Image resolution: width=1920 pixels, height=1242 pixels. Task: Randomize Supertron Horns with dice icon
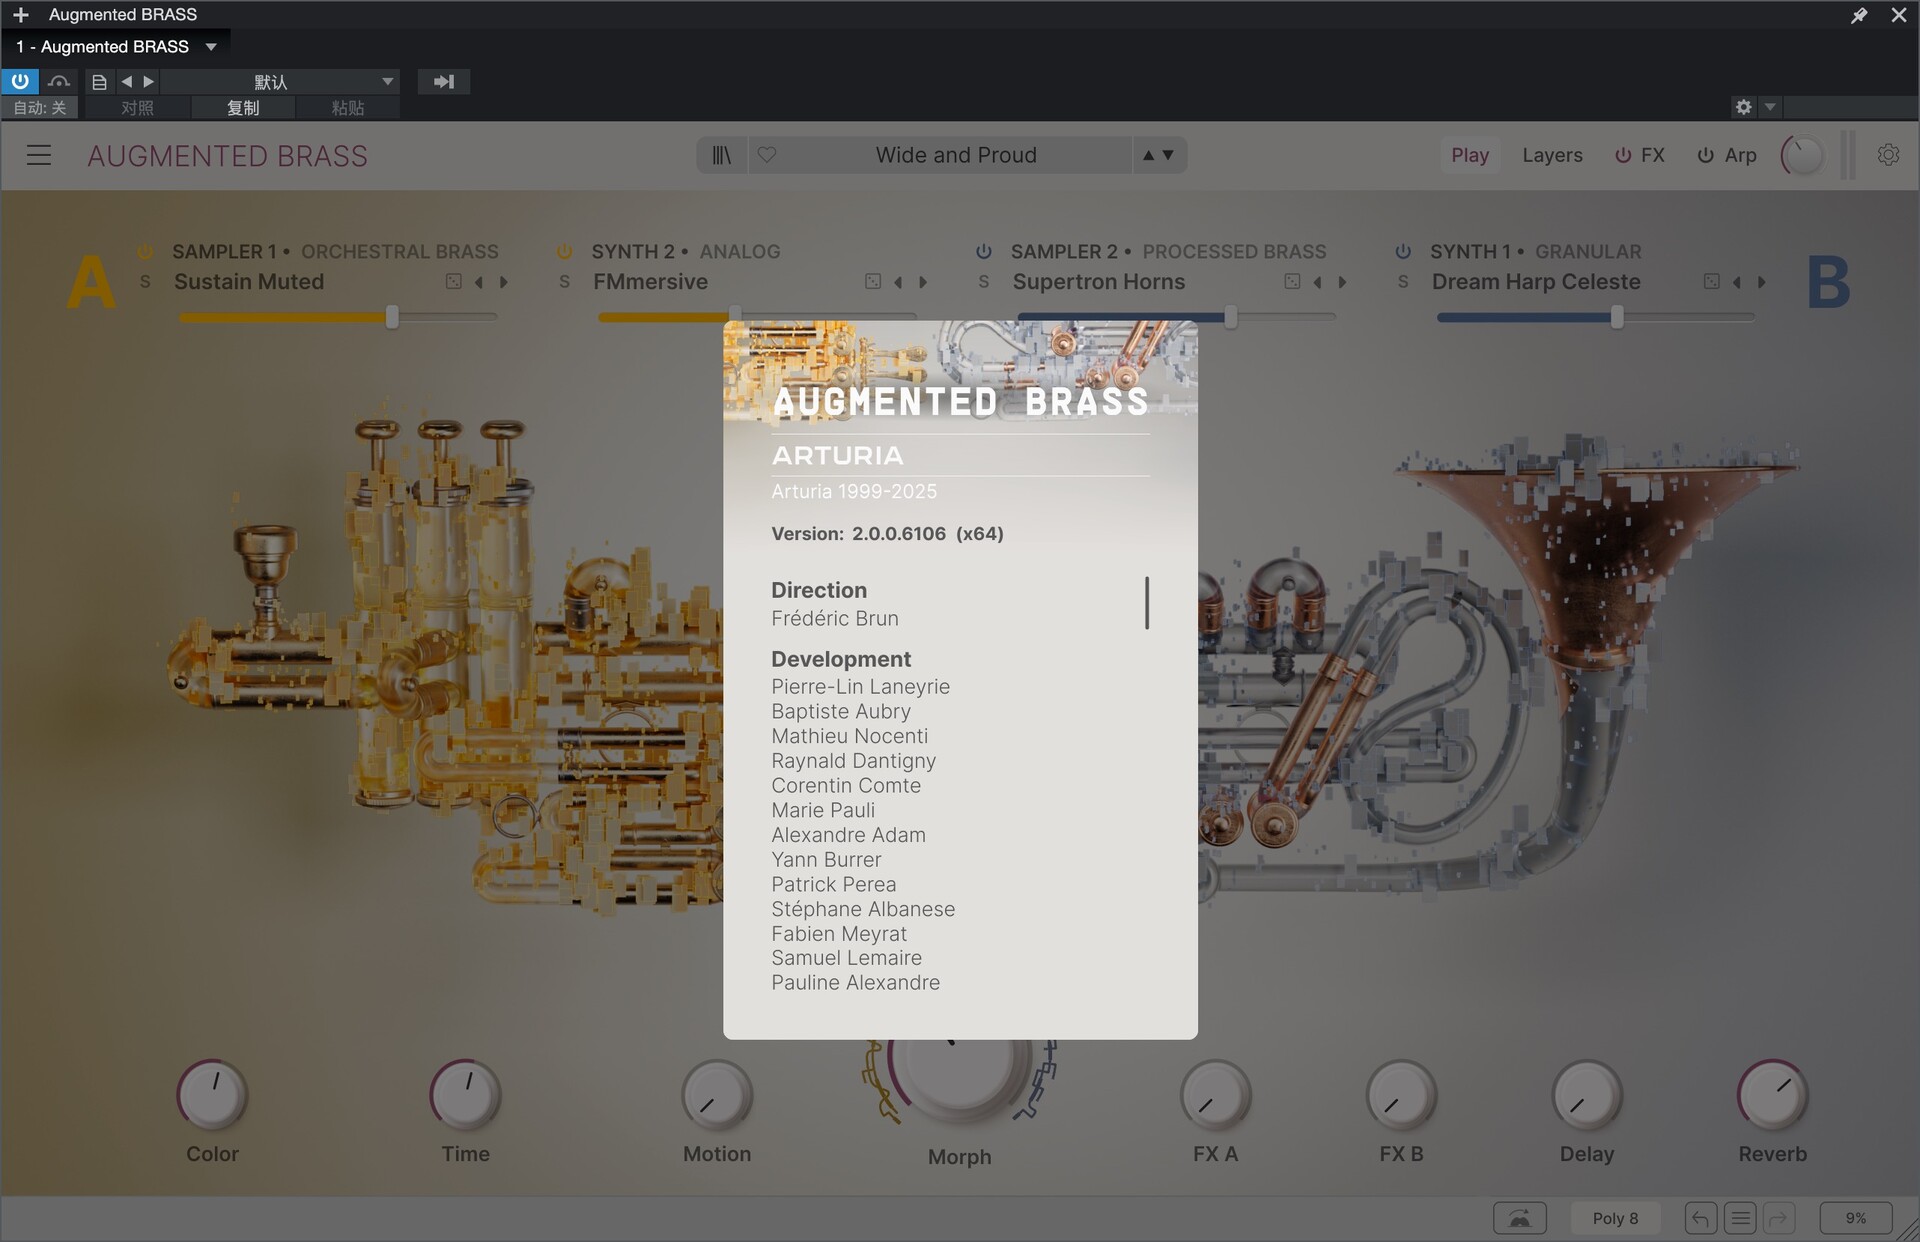coord(1292,282)
